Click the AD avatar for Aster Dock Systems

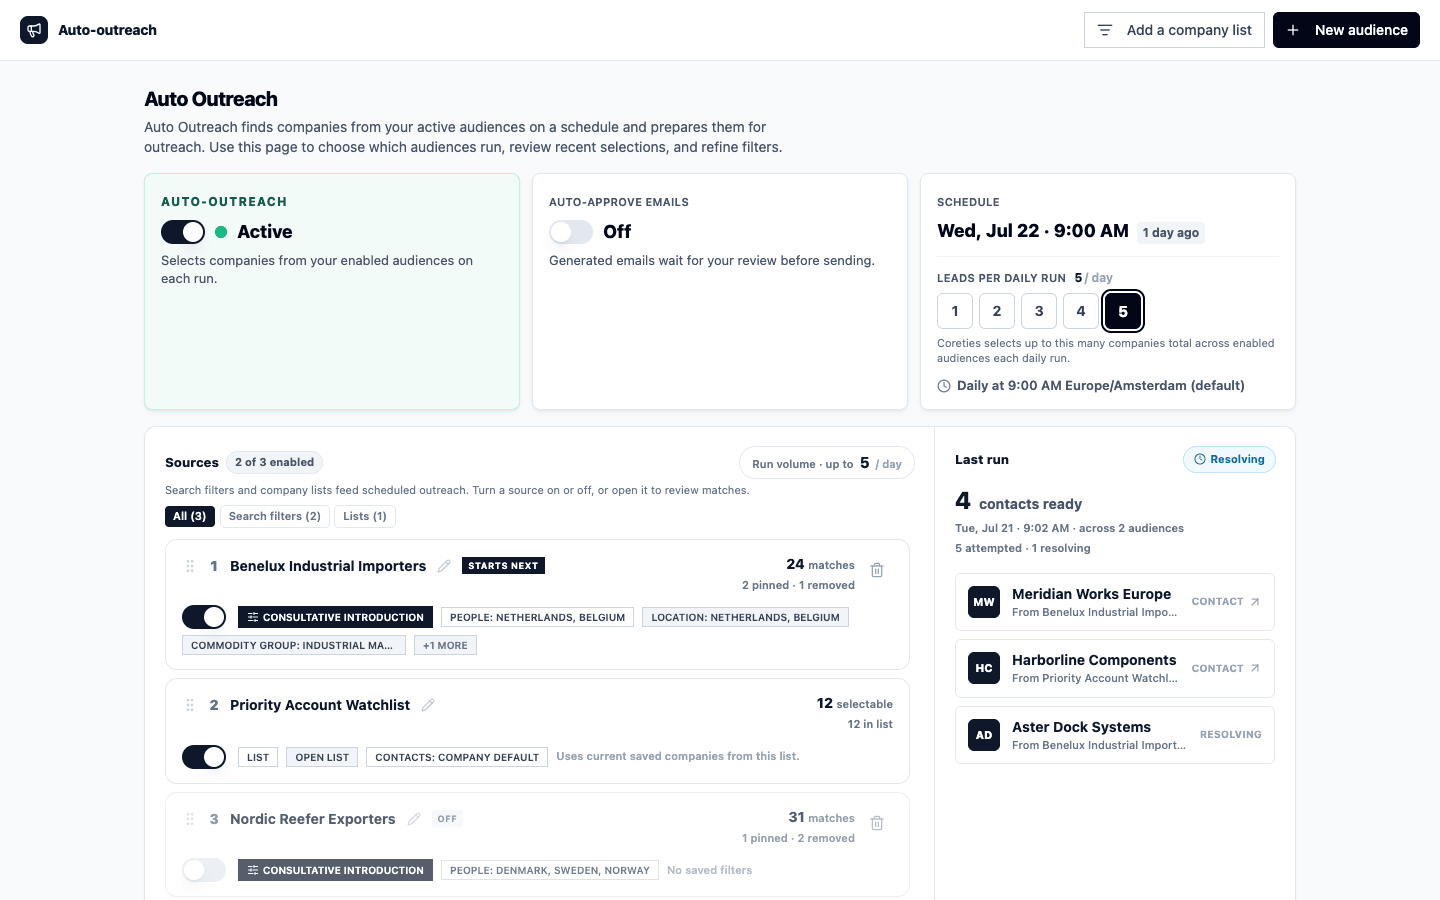coord(984,735)
